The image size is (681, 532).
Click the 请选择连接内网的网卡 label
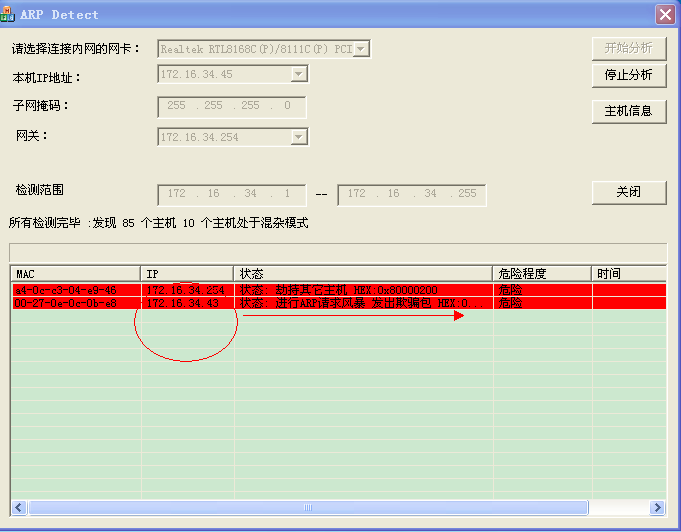(76, 49)
